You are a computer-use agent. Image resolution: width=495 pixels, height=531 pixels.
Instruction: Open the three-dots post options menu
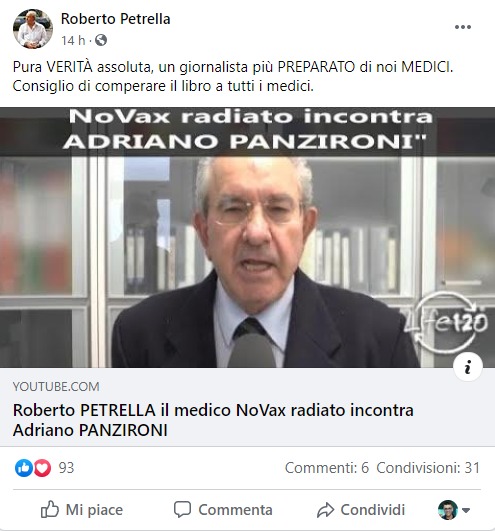pyautogui.click(x=463, y=27)
